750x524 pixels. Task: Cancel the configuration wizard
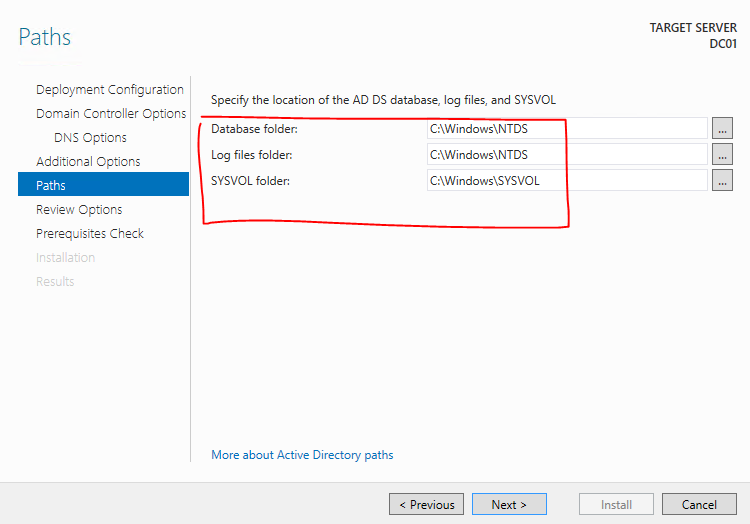tap(699, 504)
